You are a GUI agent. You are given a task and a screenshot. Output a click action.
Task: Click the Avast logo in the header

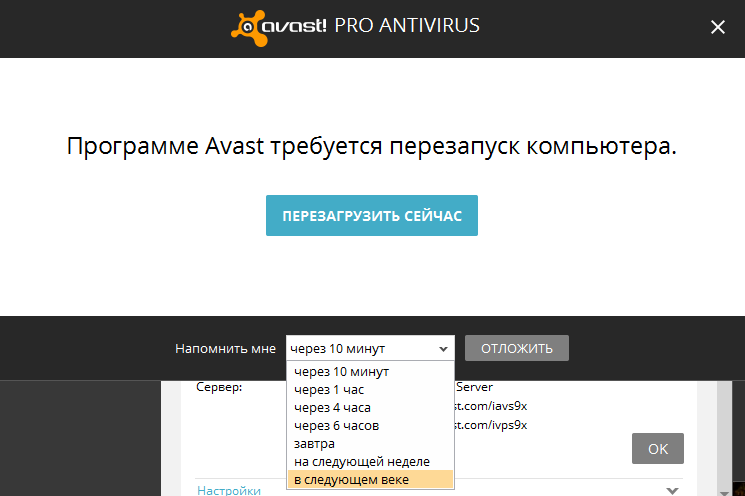coord(278,28)
